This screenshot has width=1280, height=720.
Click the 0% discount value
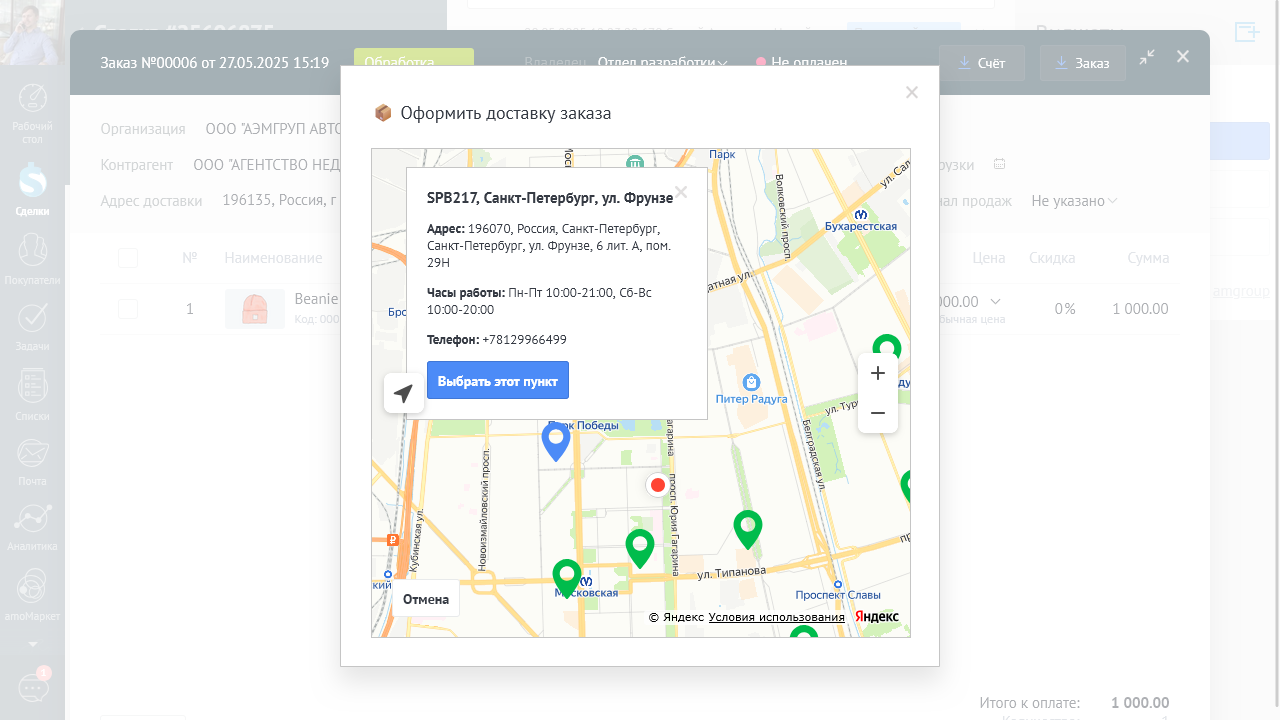(1065, 309)
